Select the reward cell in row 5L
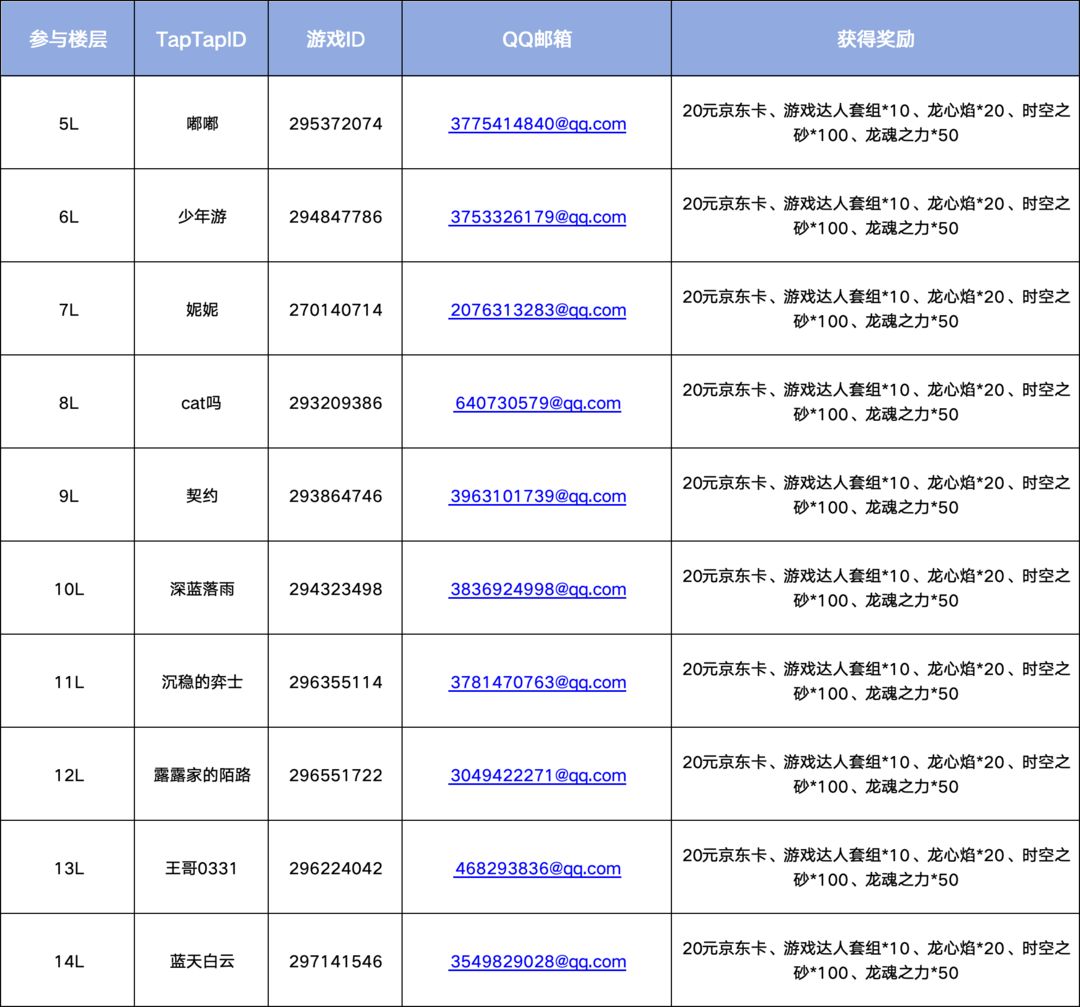The height and width of the screenshot is (1007, 1080). point(875,123)
